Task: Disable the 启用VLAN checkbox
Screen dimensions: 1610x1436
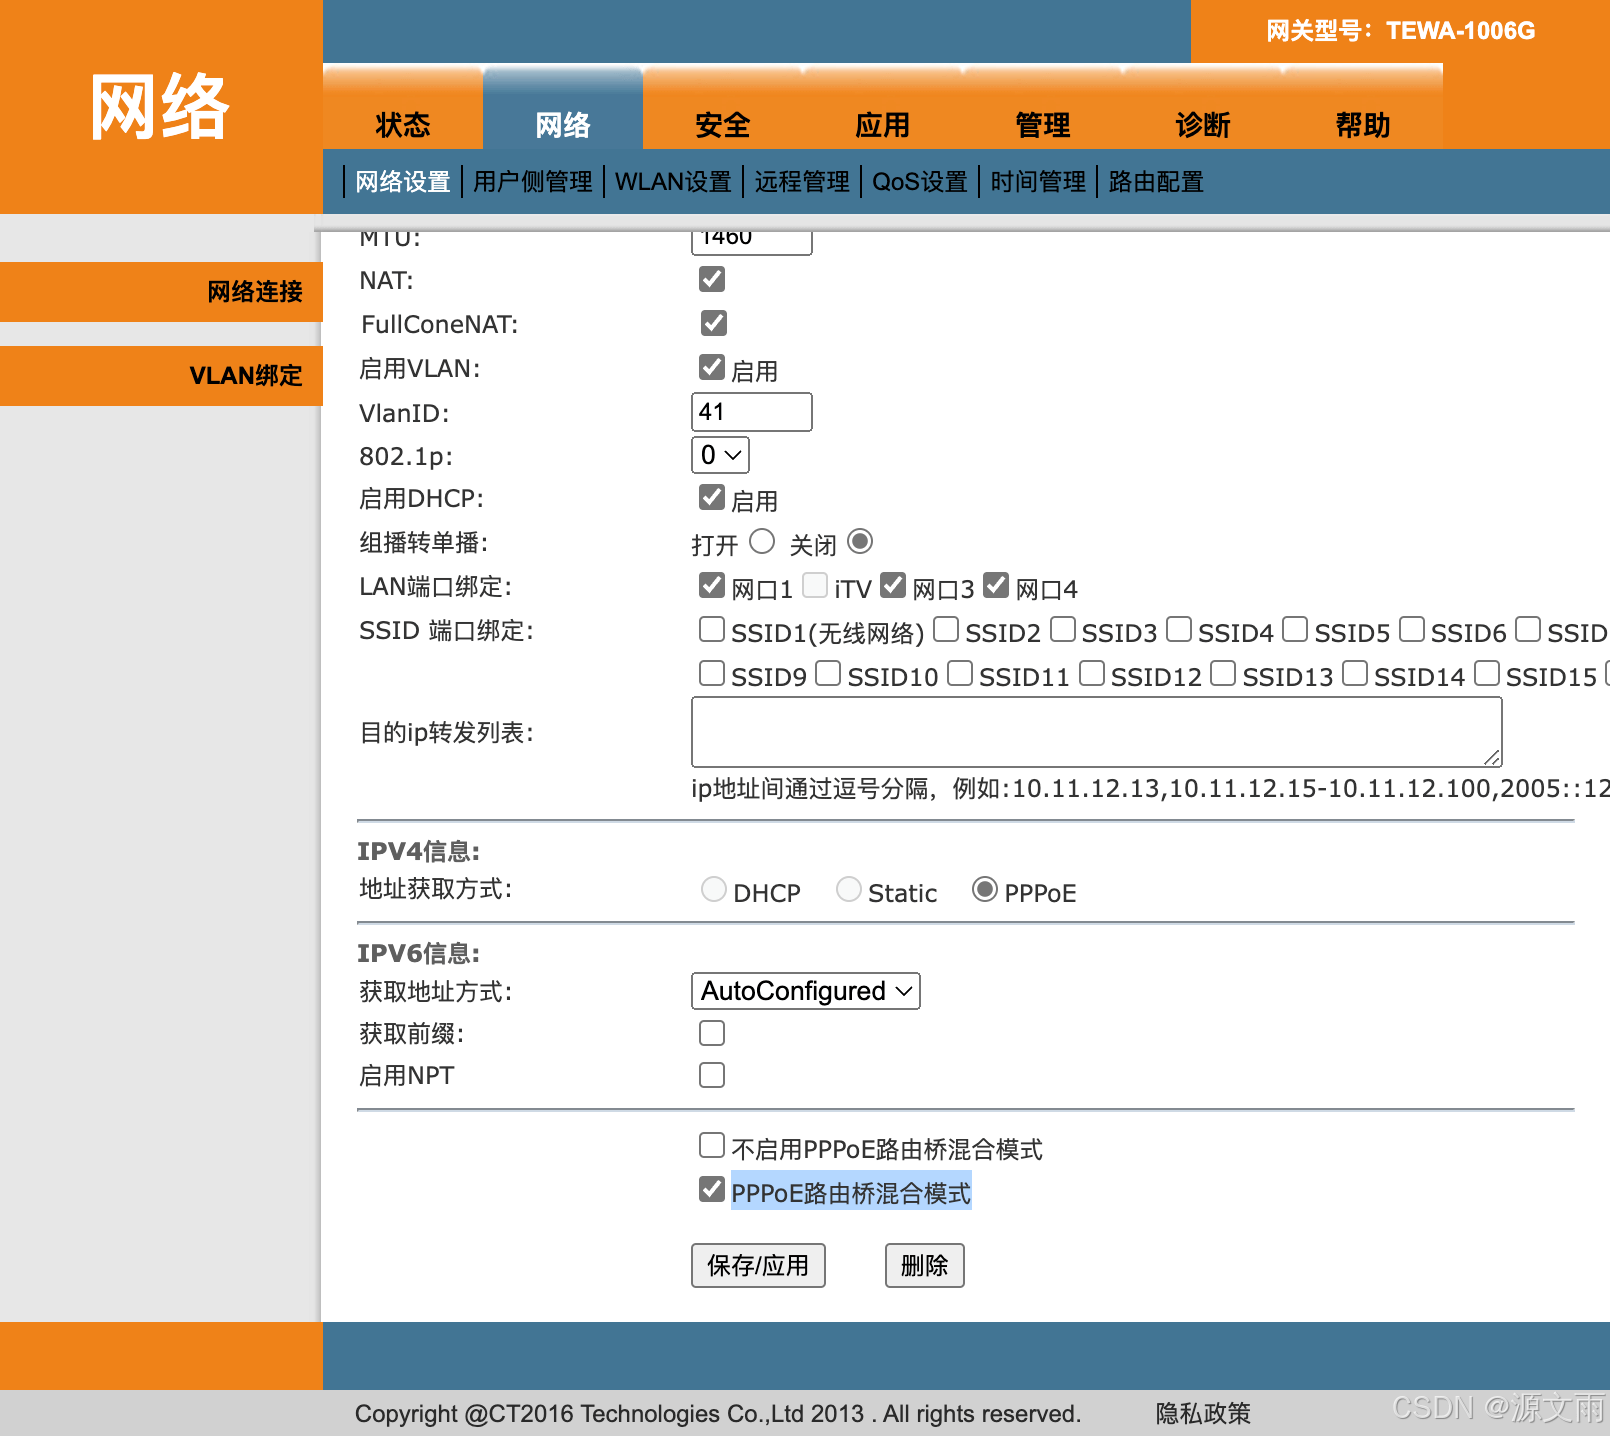Action: [712, 367]
